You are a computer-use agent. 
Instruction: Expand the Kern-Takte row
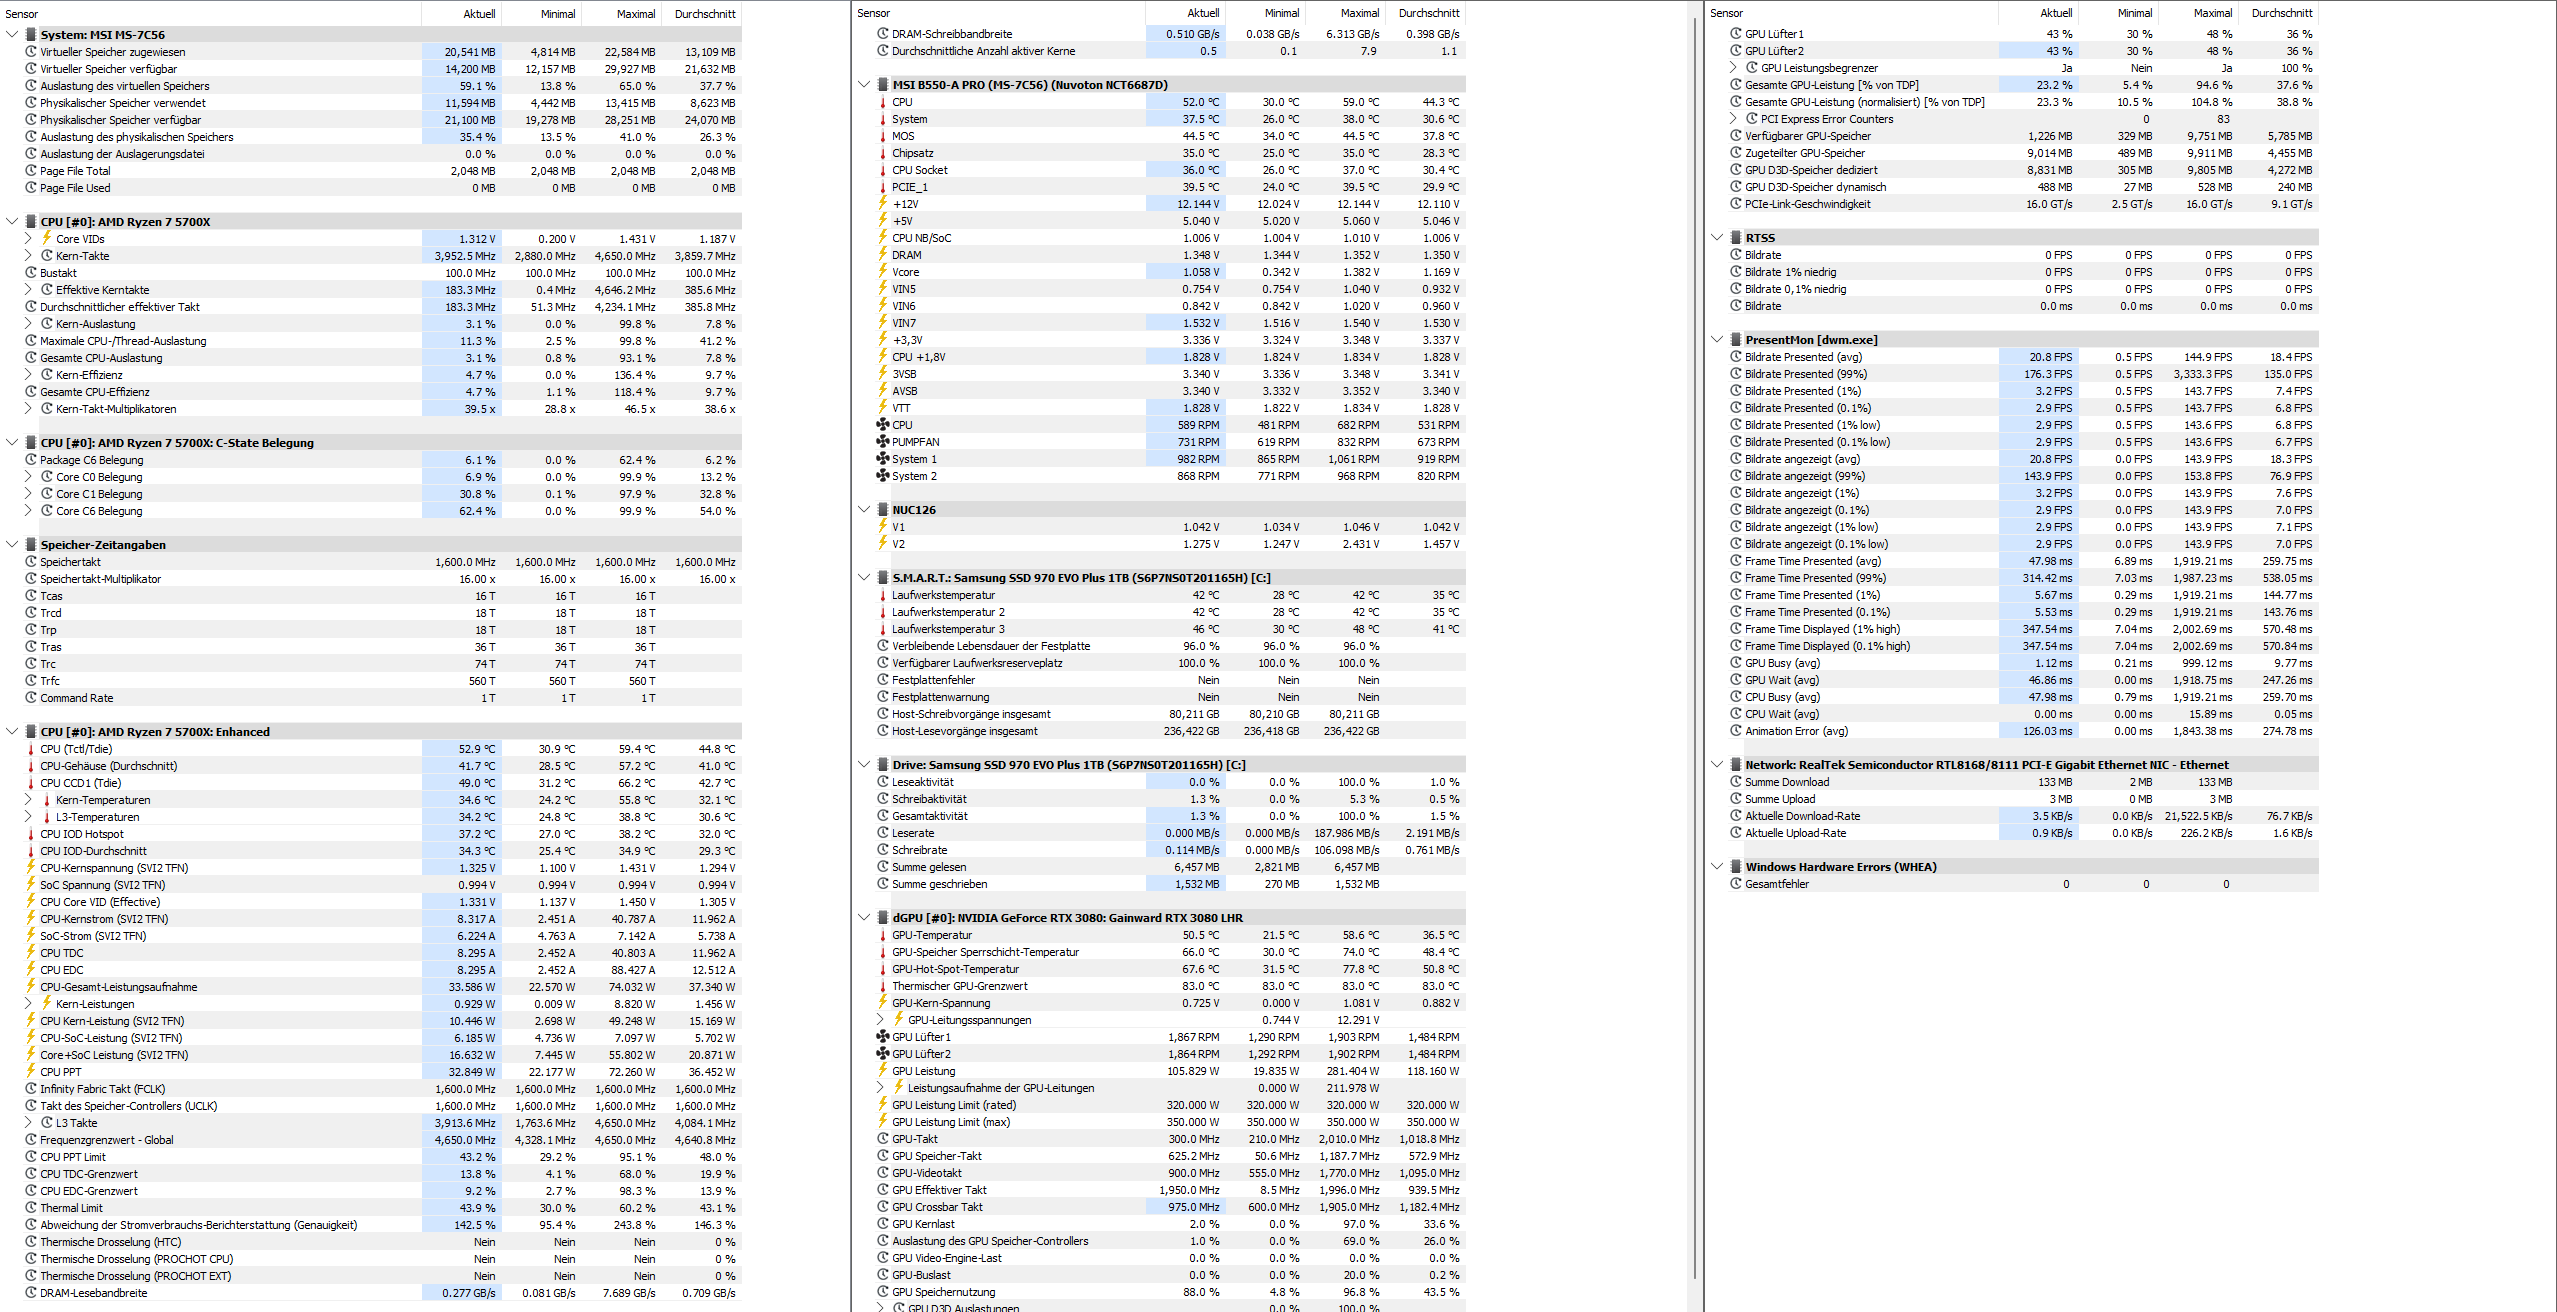tap(28, 256)
